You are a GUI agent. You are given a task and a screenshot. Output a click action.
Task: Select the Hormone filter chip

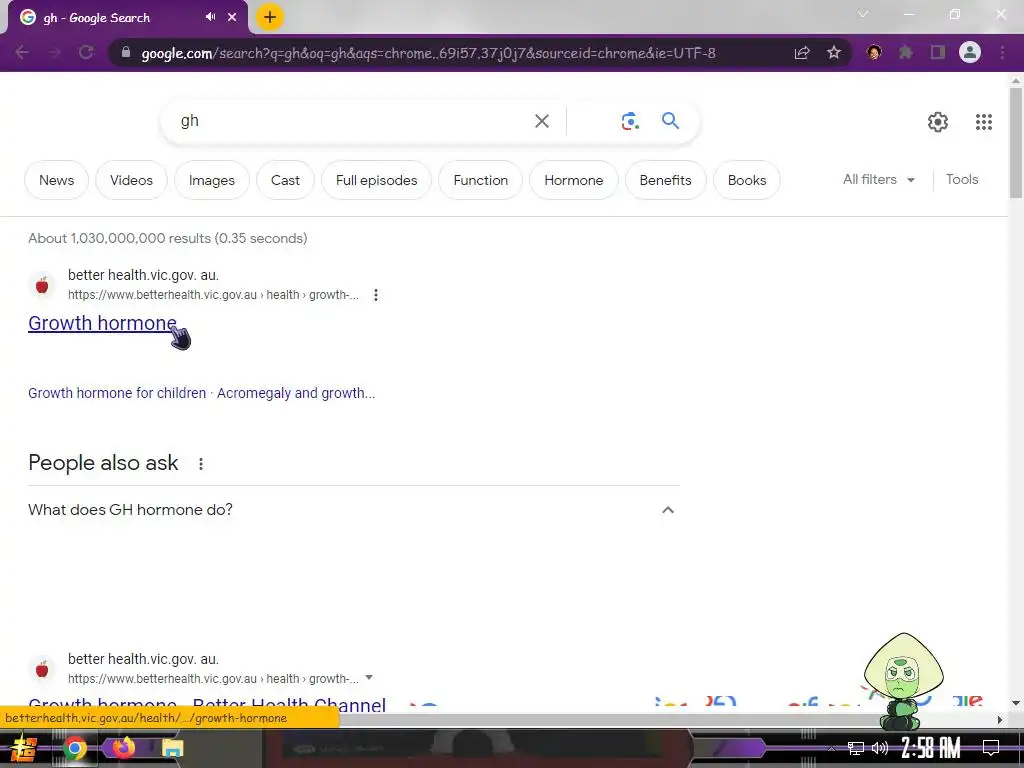tap(573, 180)
